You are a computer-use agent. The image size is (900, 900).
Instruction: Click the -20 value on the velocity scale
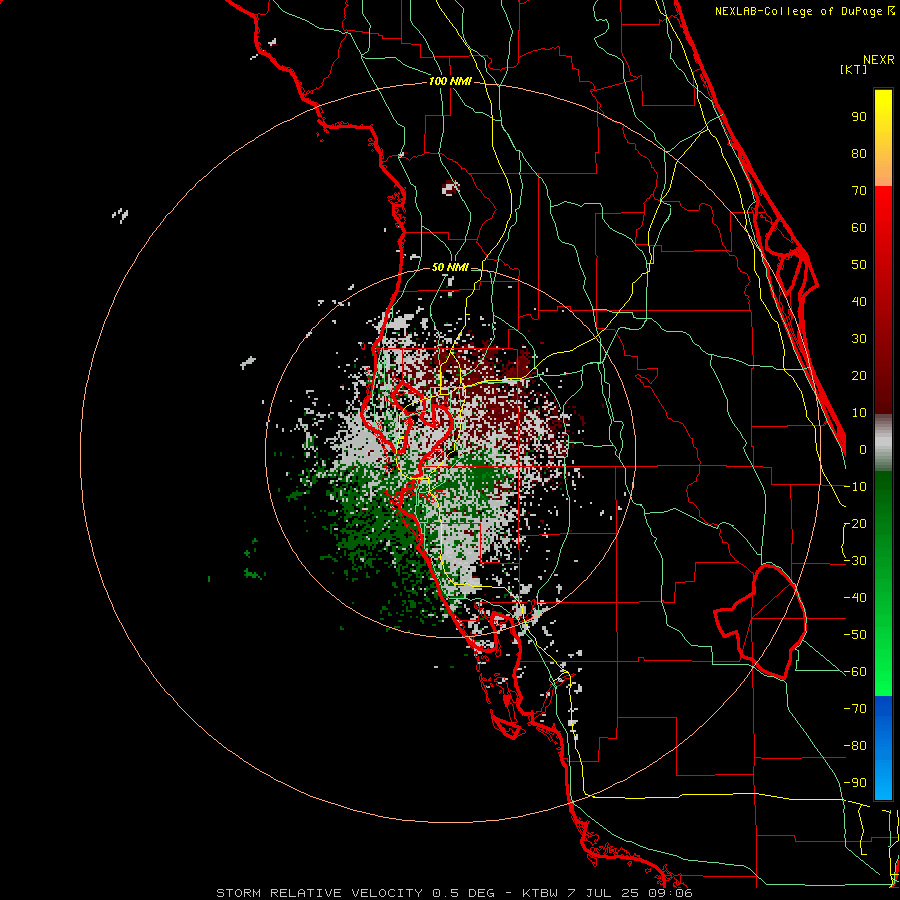click(x=855, y=523)
